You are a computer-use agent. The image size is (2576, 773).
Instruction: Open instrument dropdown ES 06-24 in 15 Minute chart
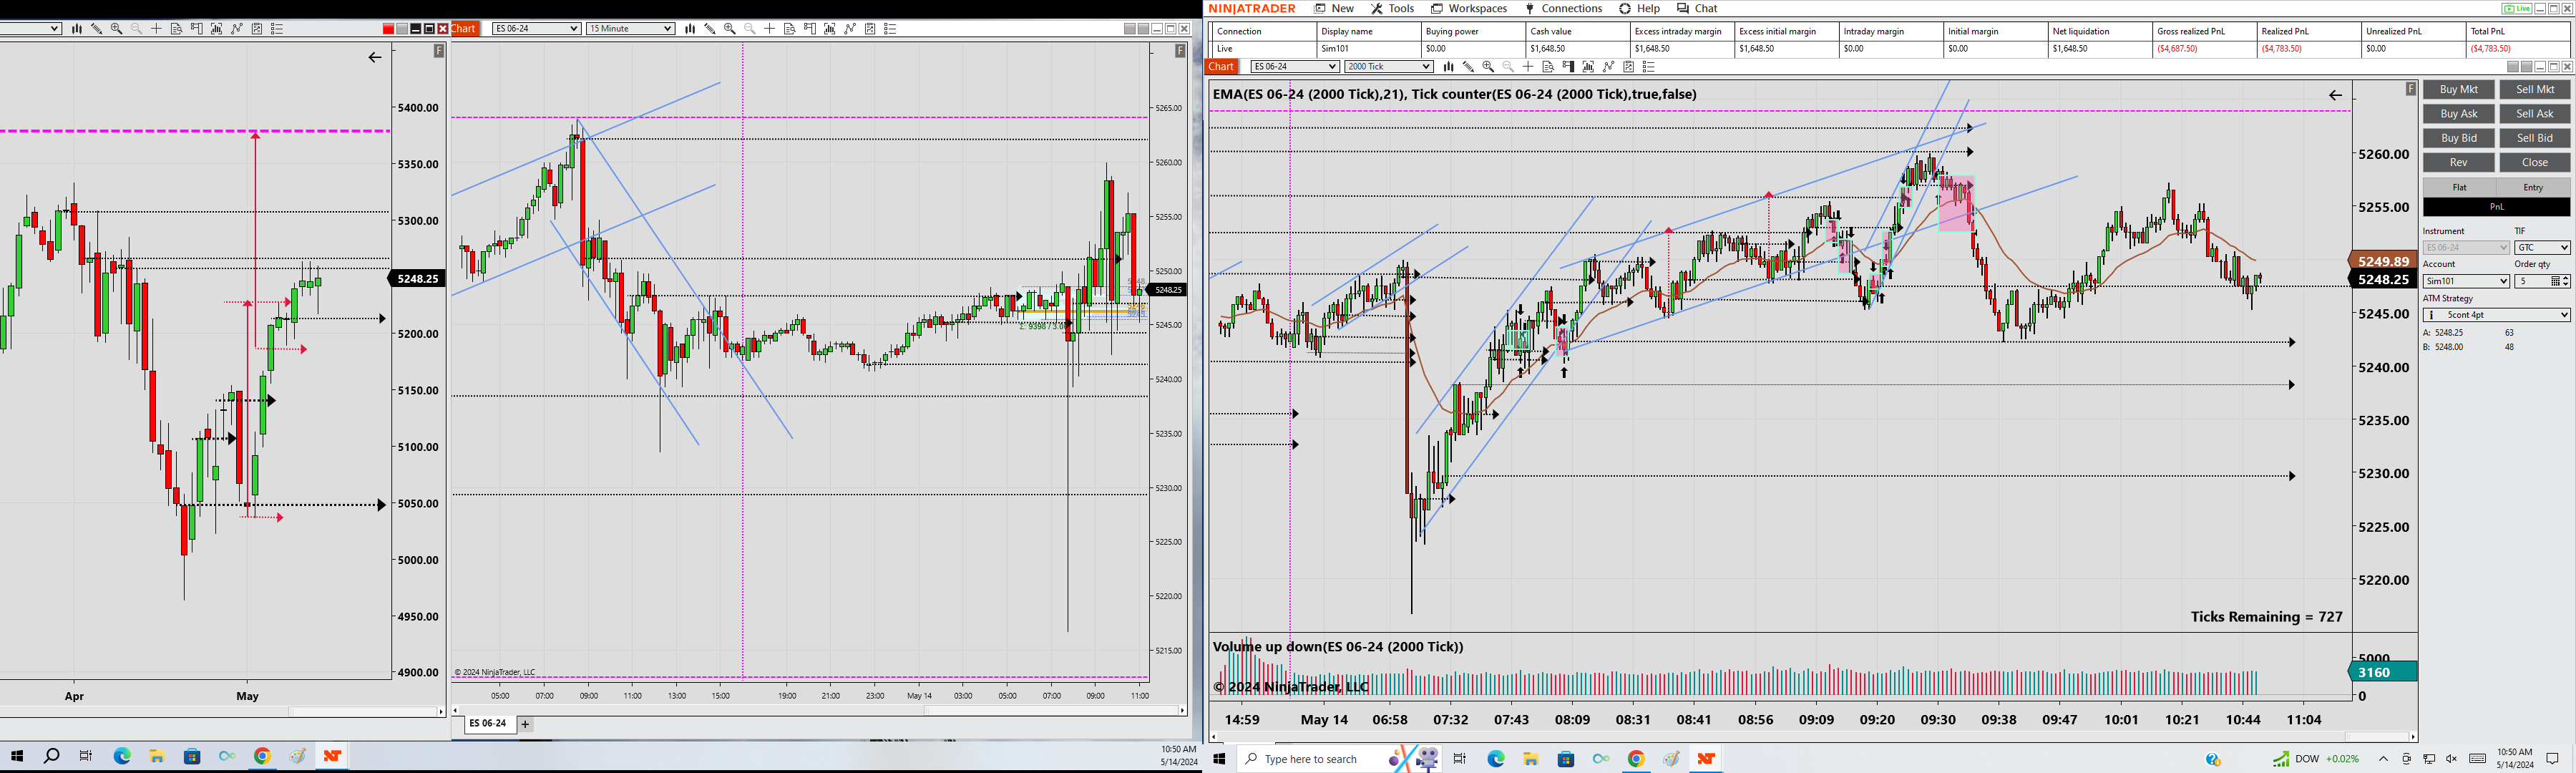coord(537,29)
